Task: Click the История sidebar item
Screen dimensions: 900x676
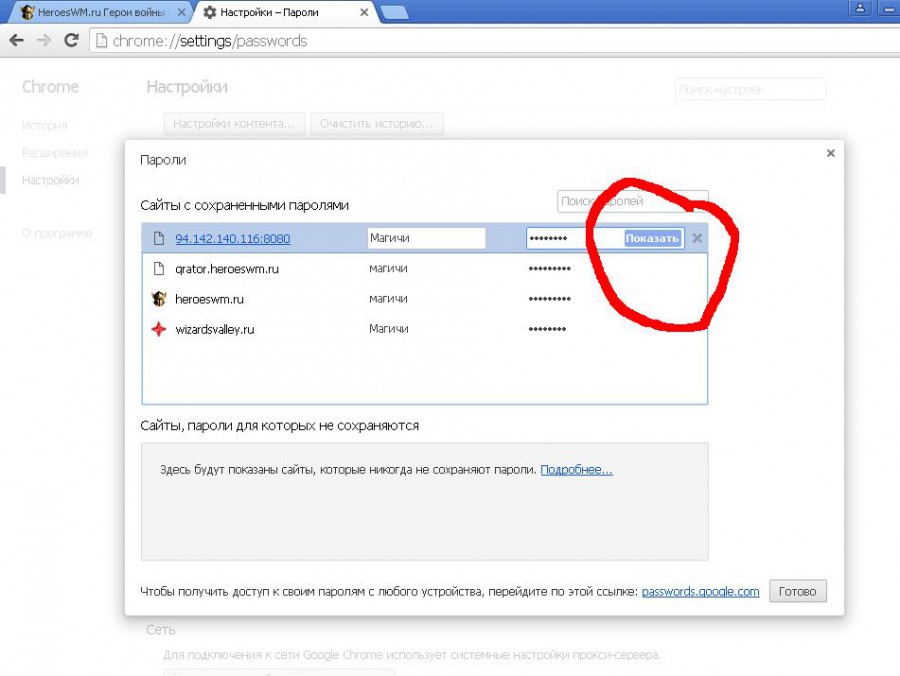Action: (x=45, y=125)
